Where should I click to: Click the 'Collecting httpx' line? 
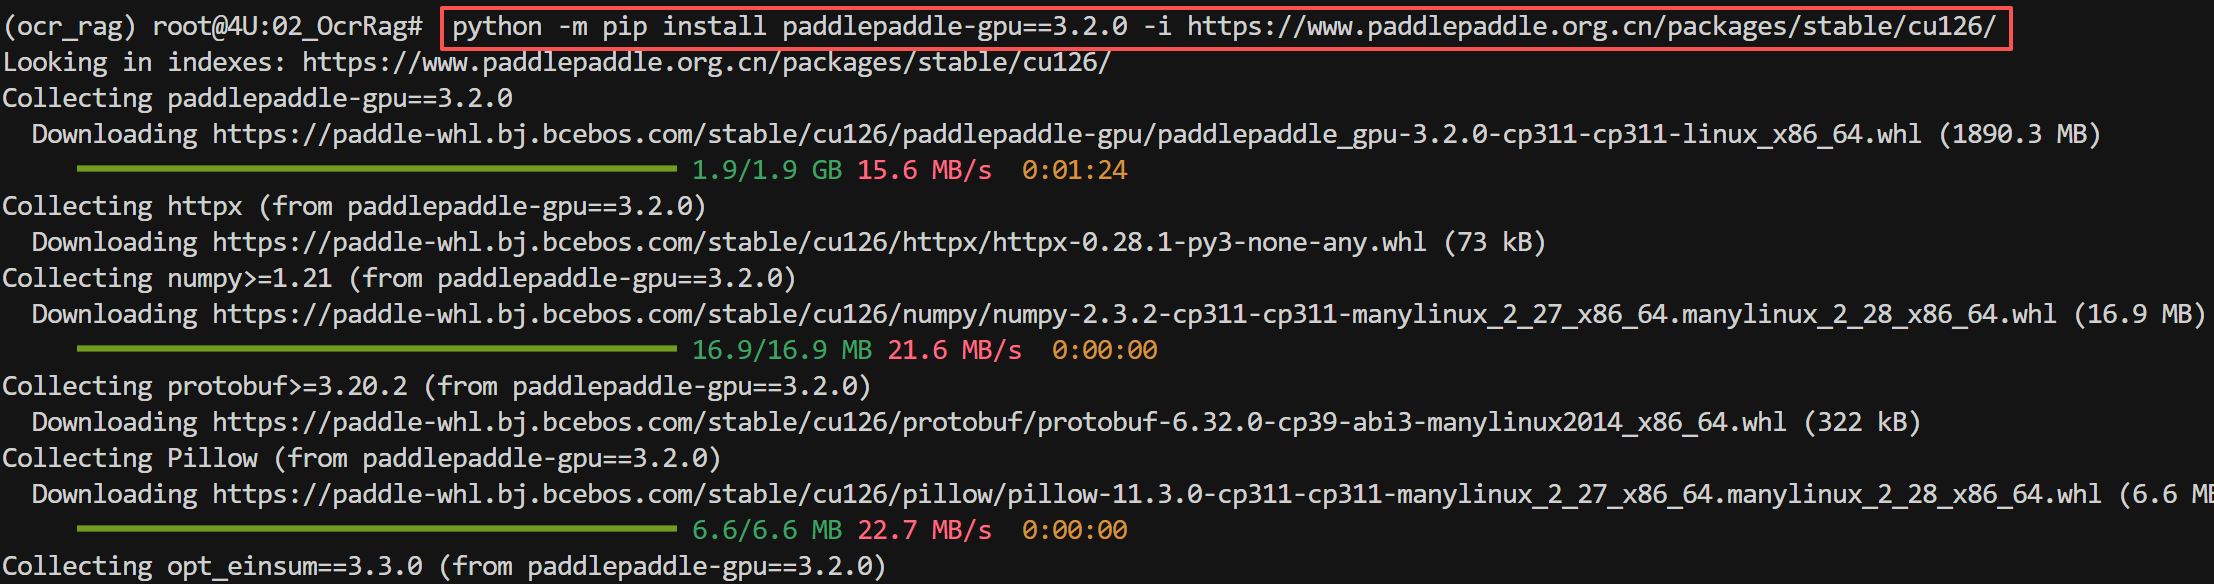tap(355, 207)
